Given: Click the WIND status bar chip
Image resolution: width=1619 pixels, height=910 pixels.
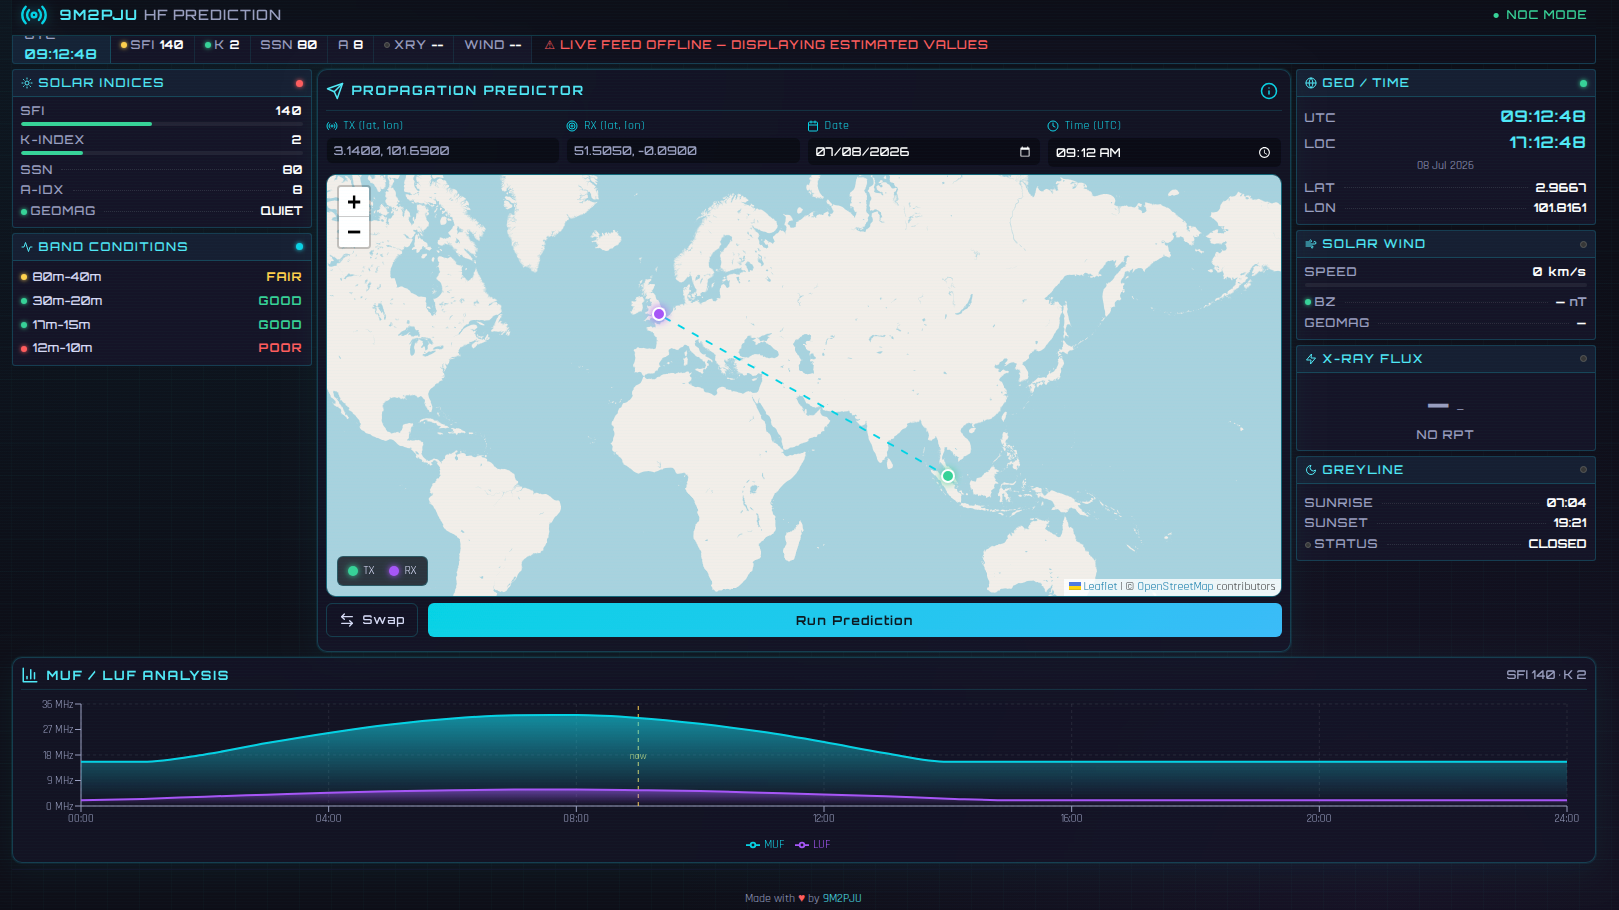Looking at the screenshot, I should coord(493,45).
